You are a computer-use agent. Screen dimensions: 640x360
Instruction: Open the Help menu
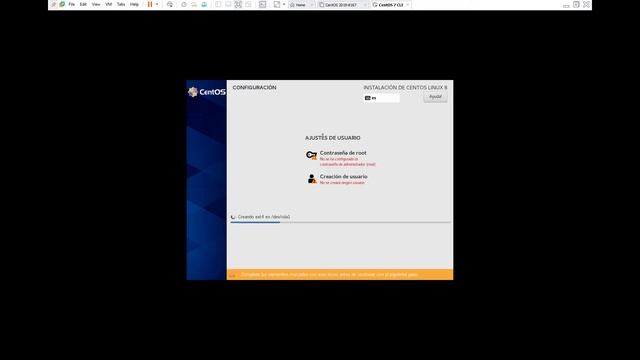pyautogui.click(x=134, y=4)
